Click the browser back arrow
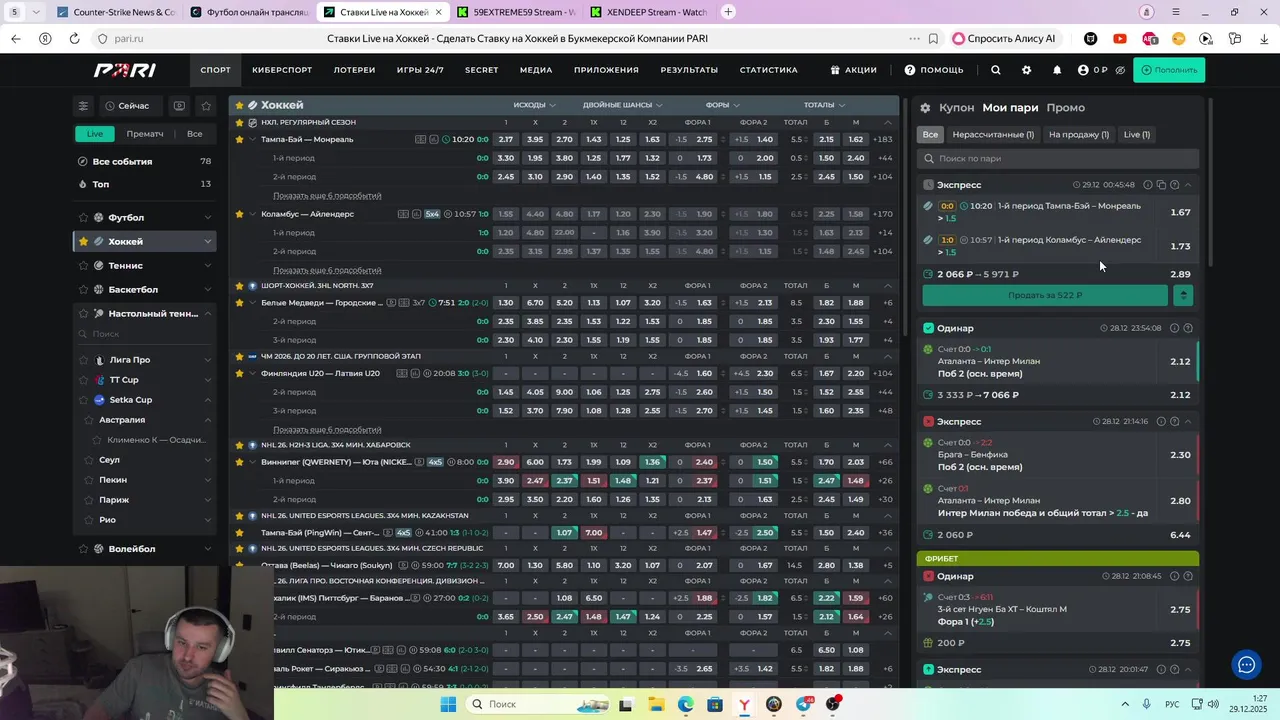This screenshot has width=1280, height=720. tap(15, 39)
